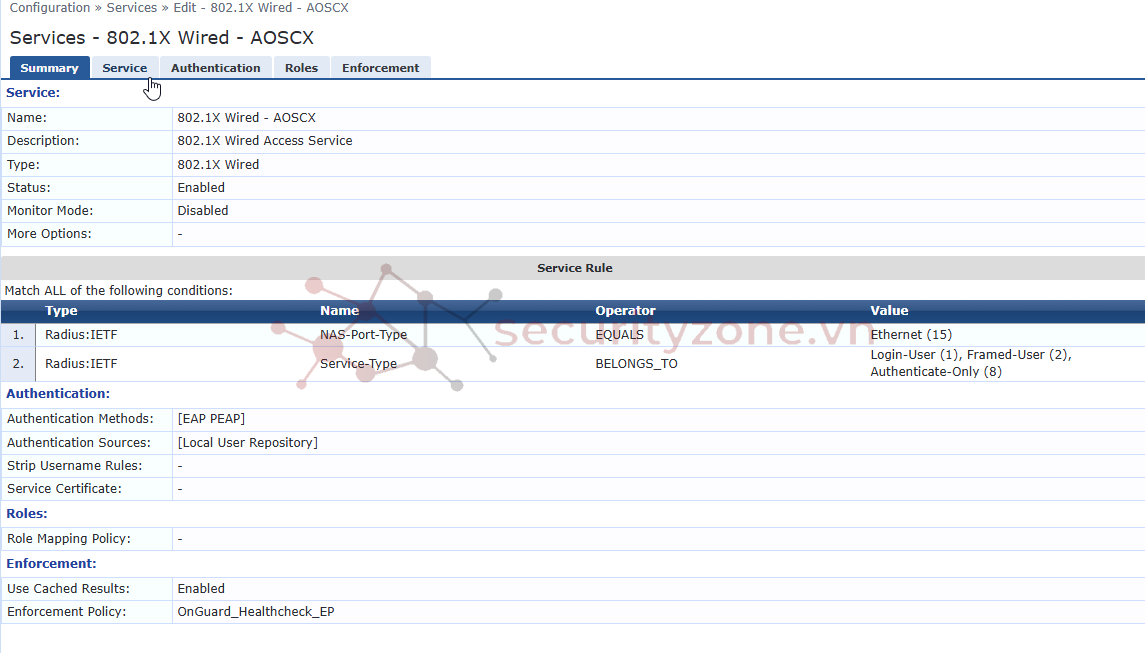Screen dimensions: 1145x653
Task: Click the Type column header
Action: click(61, 311)
